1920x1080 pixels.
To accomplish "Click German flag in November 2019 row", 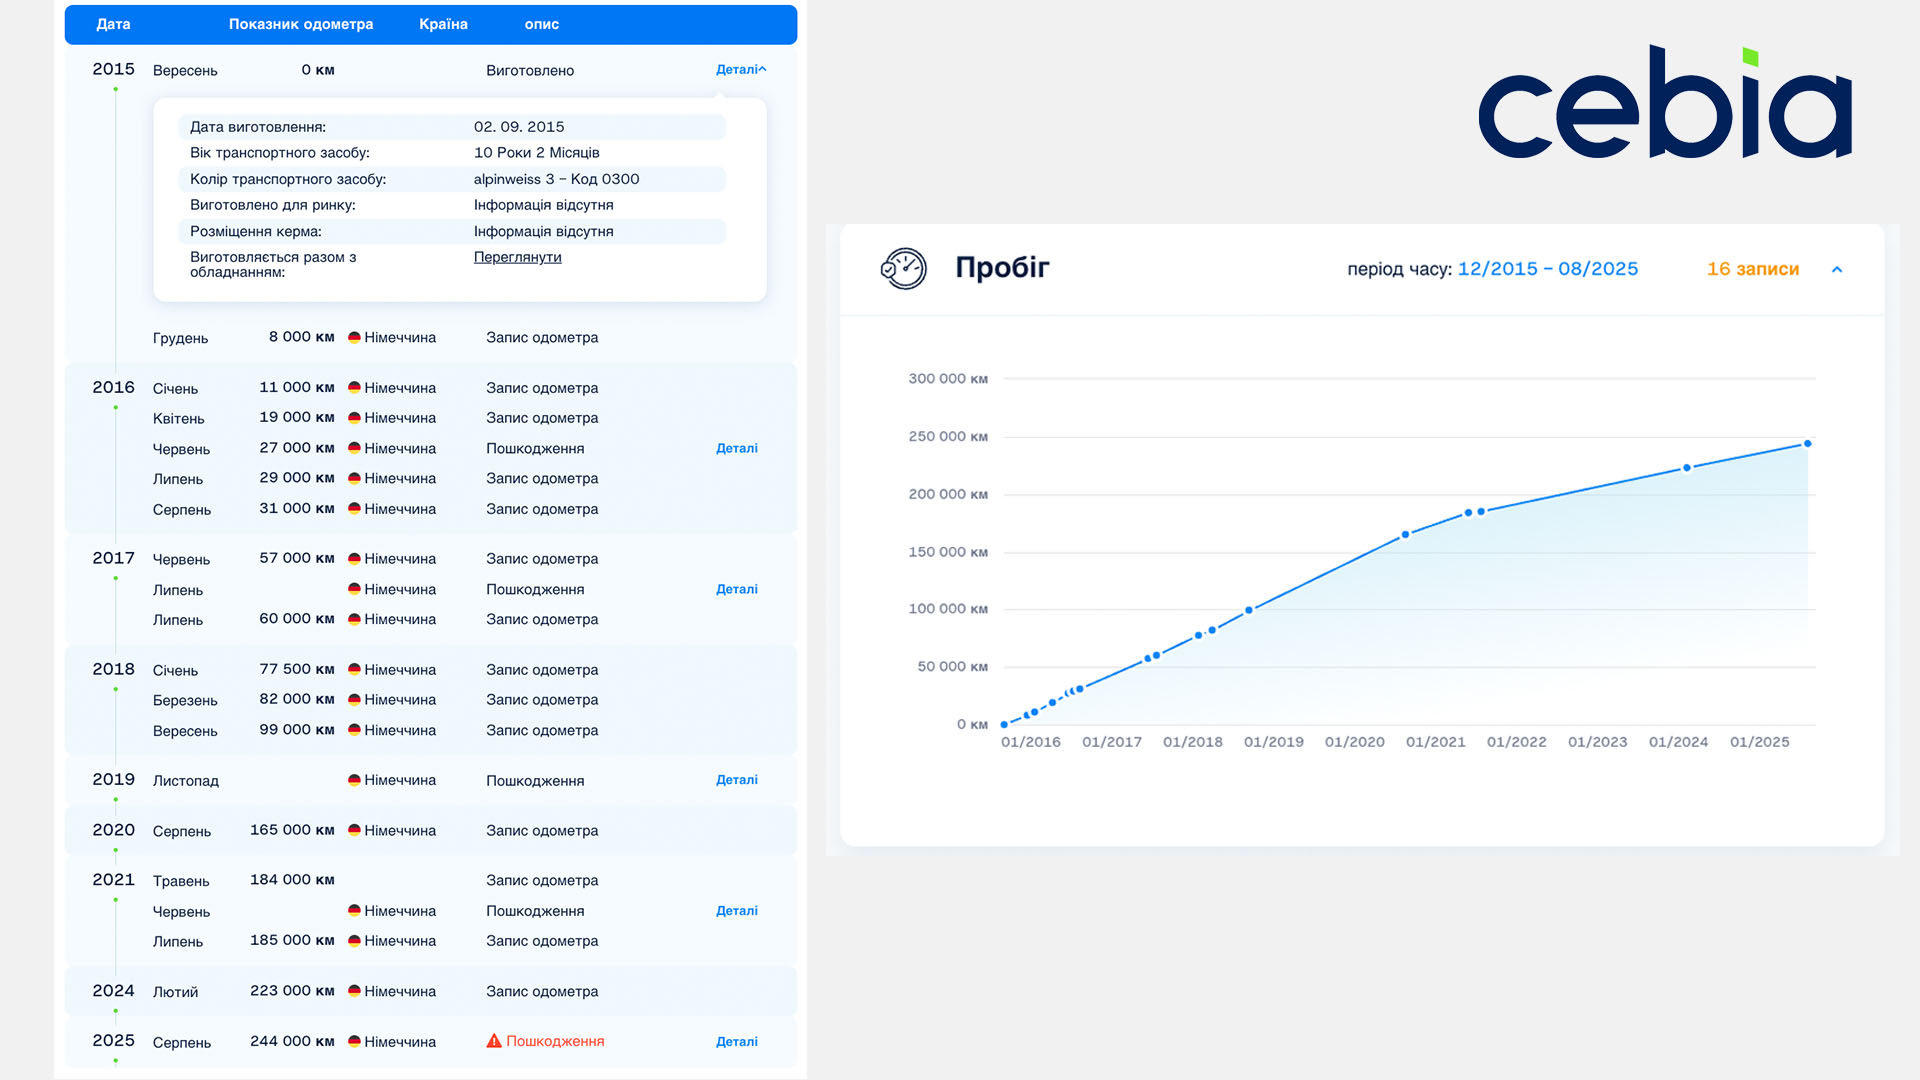I will click(354, 780).
